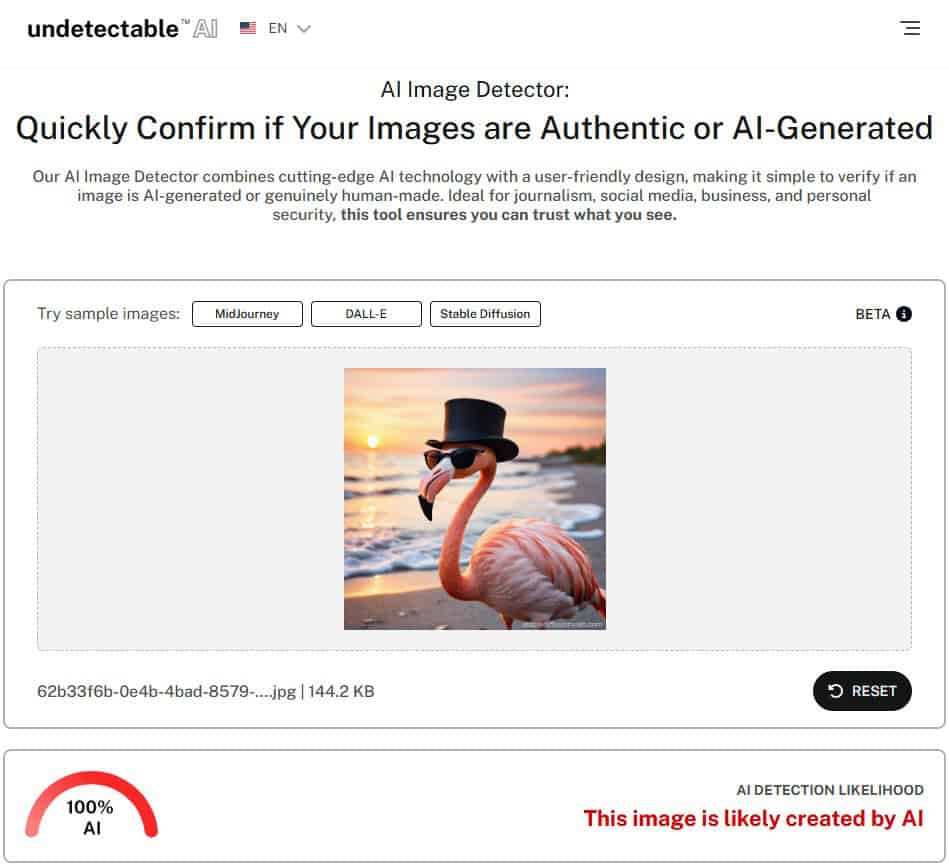The width and height of the screenshot is (949, 868).
Task: Click the AI Image Detector heading
Action: click(474, 90)
